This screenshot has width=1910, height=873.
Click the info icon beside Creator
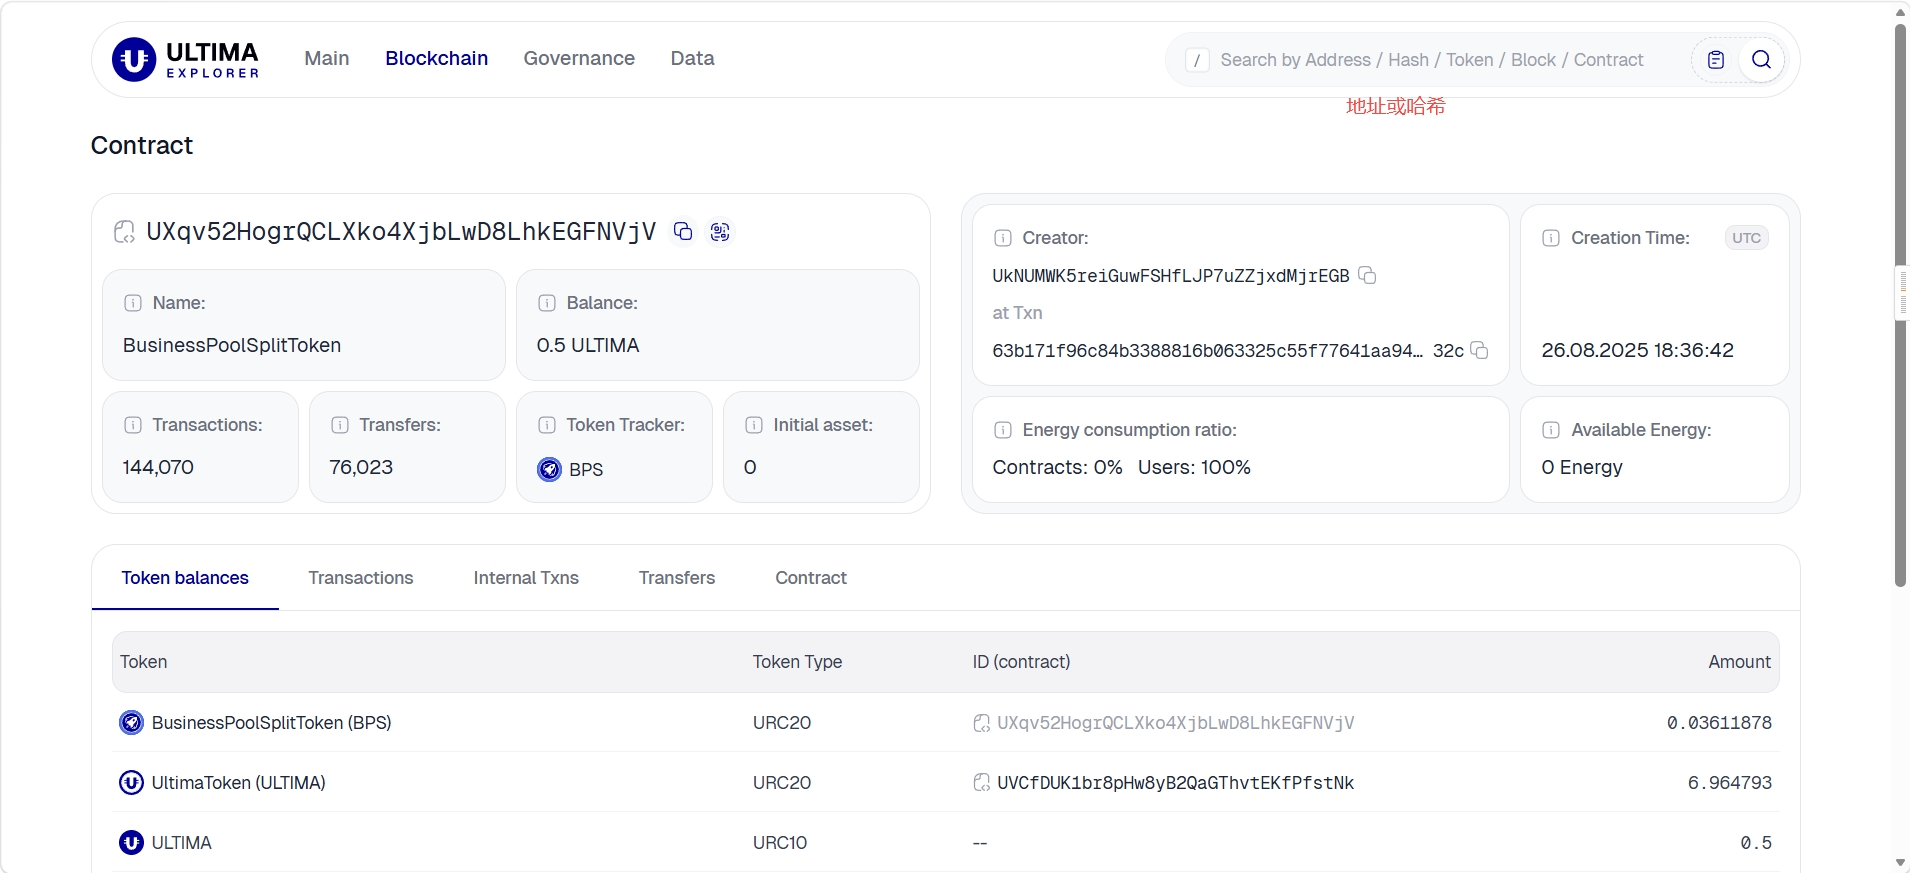(x=1003, y=238)
